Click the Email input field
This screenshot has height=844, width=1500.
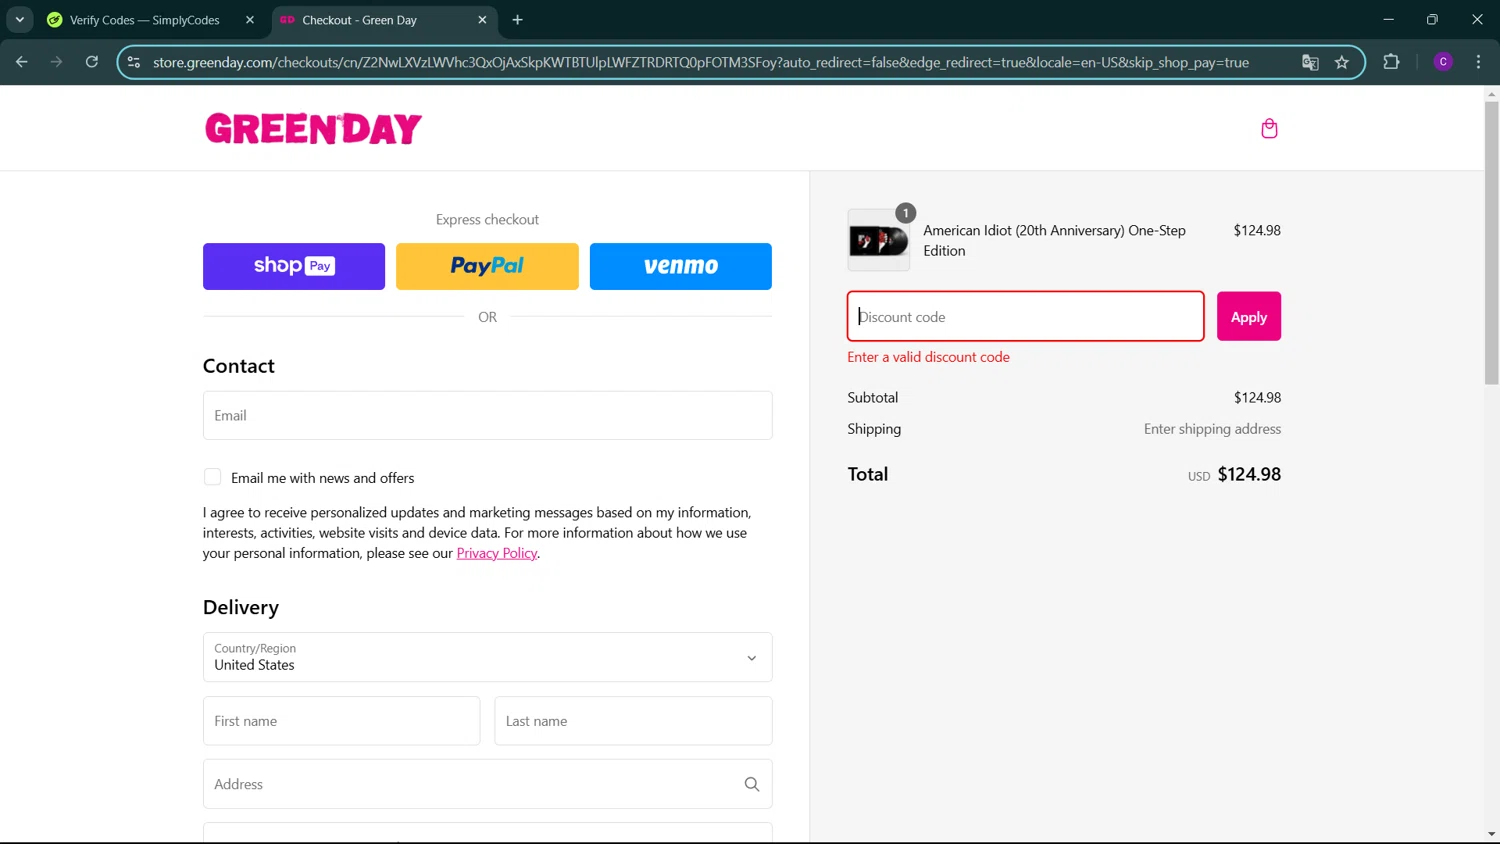point(487,415)
